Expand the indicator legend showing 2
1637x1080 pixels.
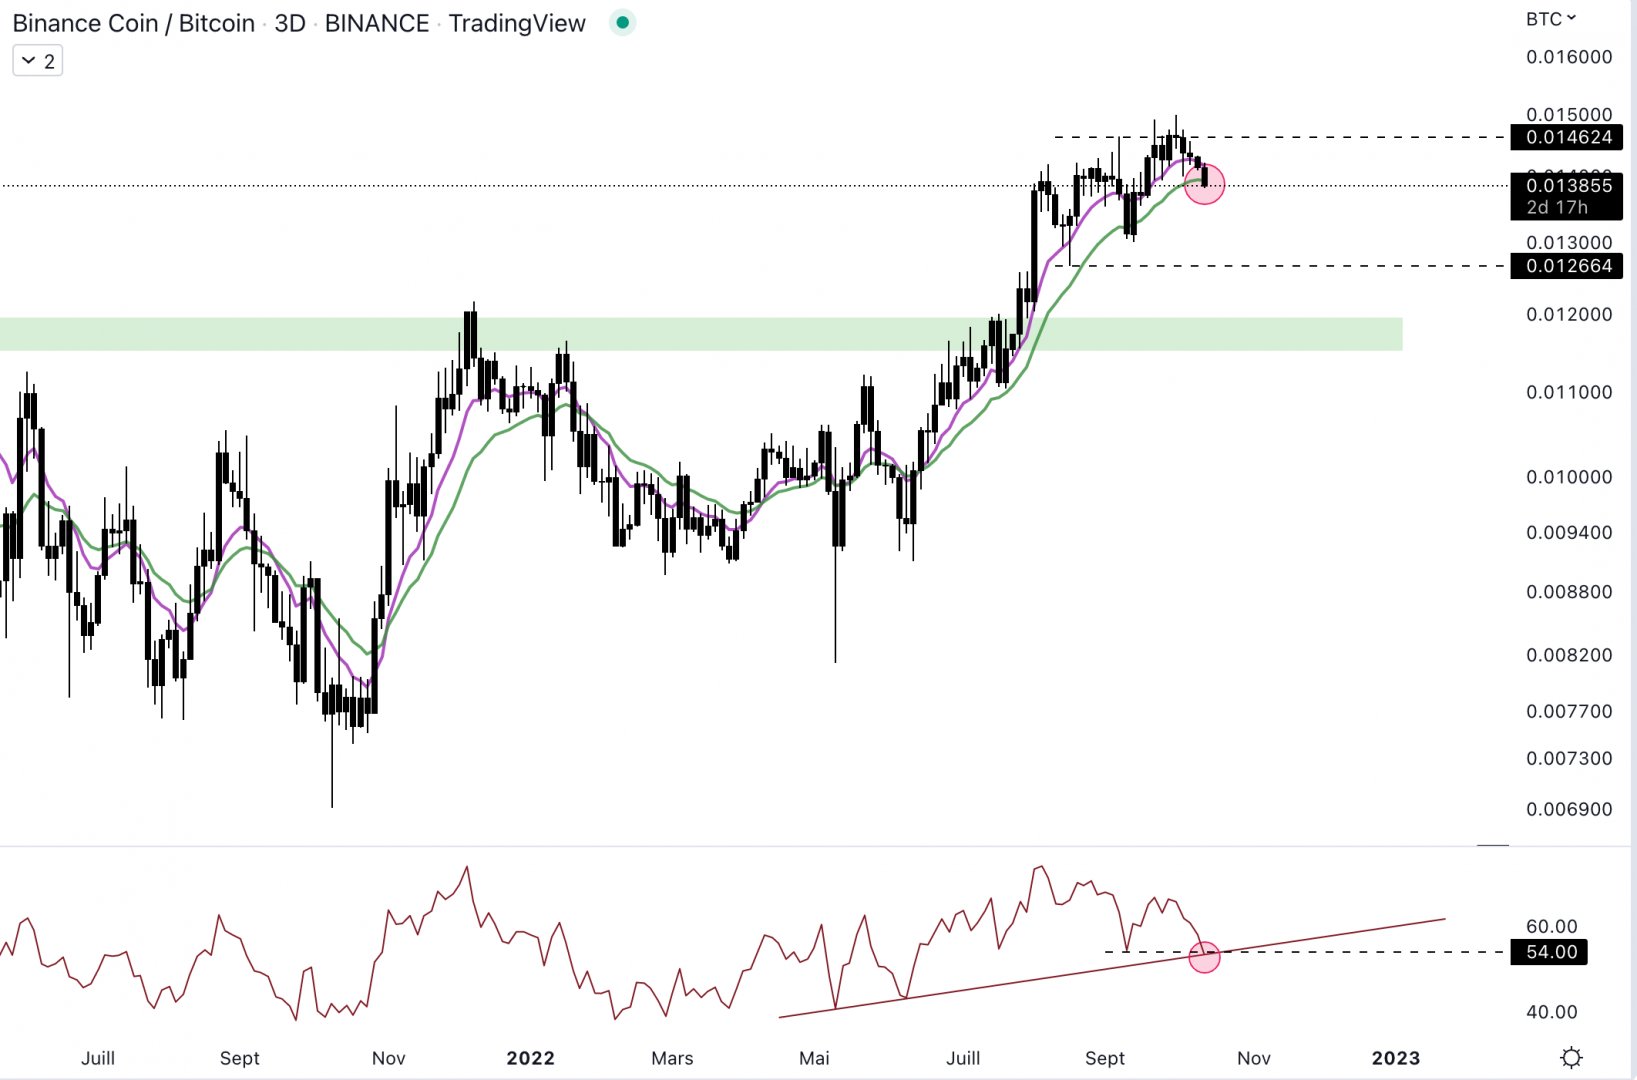38,61
